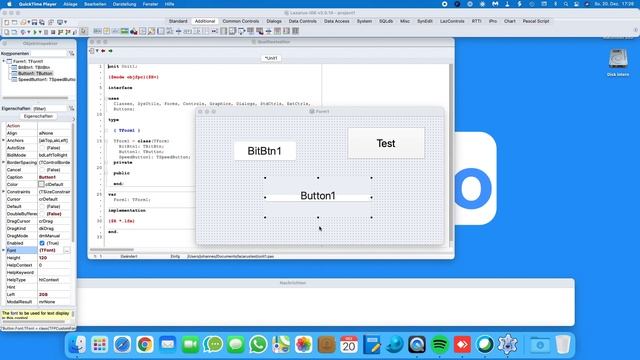640x360 pixels.
Task: Expand the BorderSpacing property
Action: [x=3, y=162]
